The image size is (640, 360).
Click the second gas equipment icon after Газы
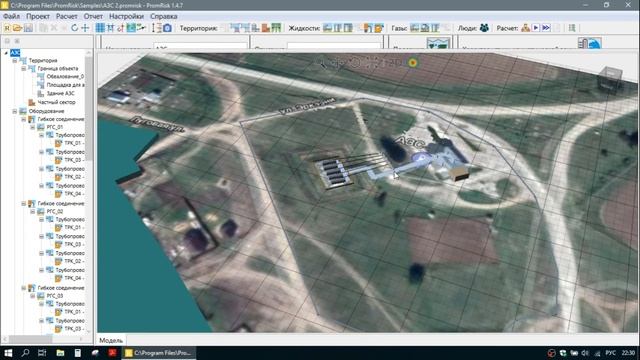[425, 28]
